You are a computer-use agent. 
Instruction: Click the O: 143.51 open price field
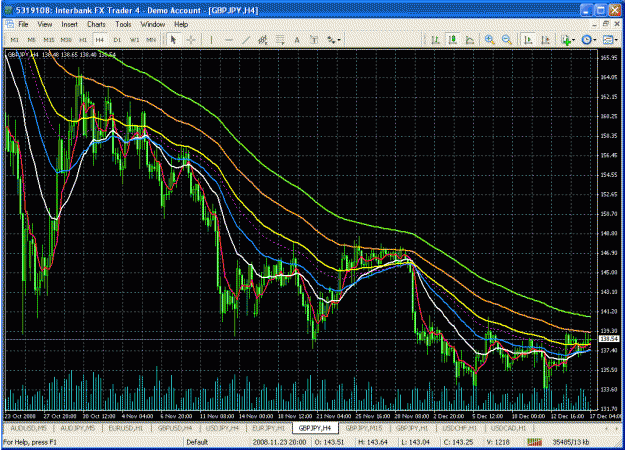[329, 442]
